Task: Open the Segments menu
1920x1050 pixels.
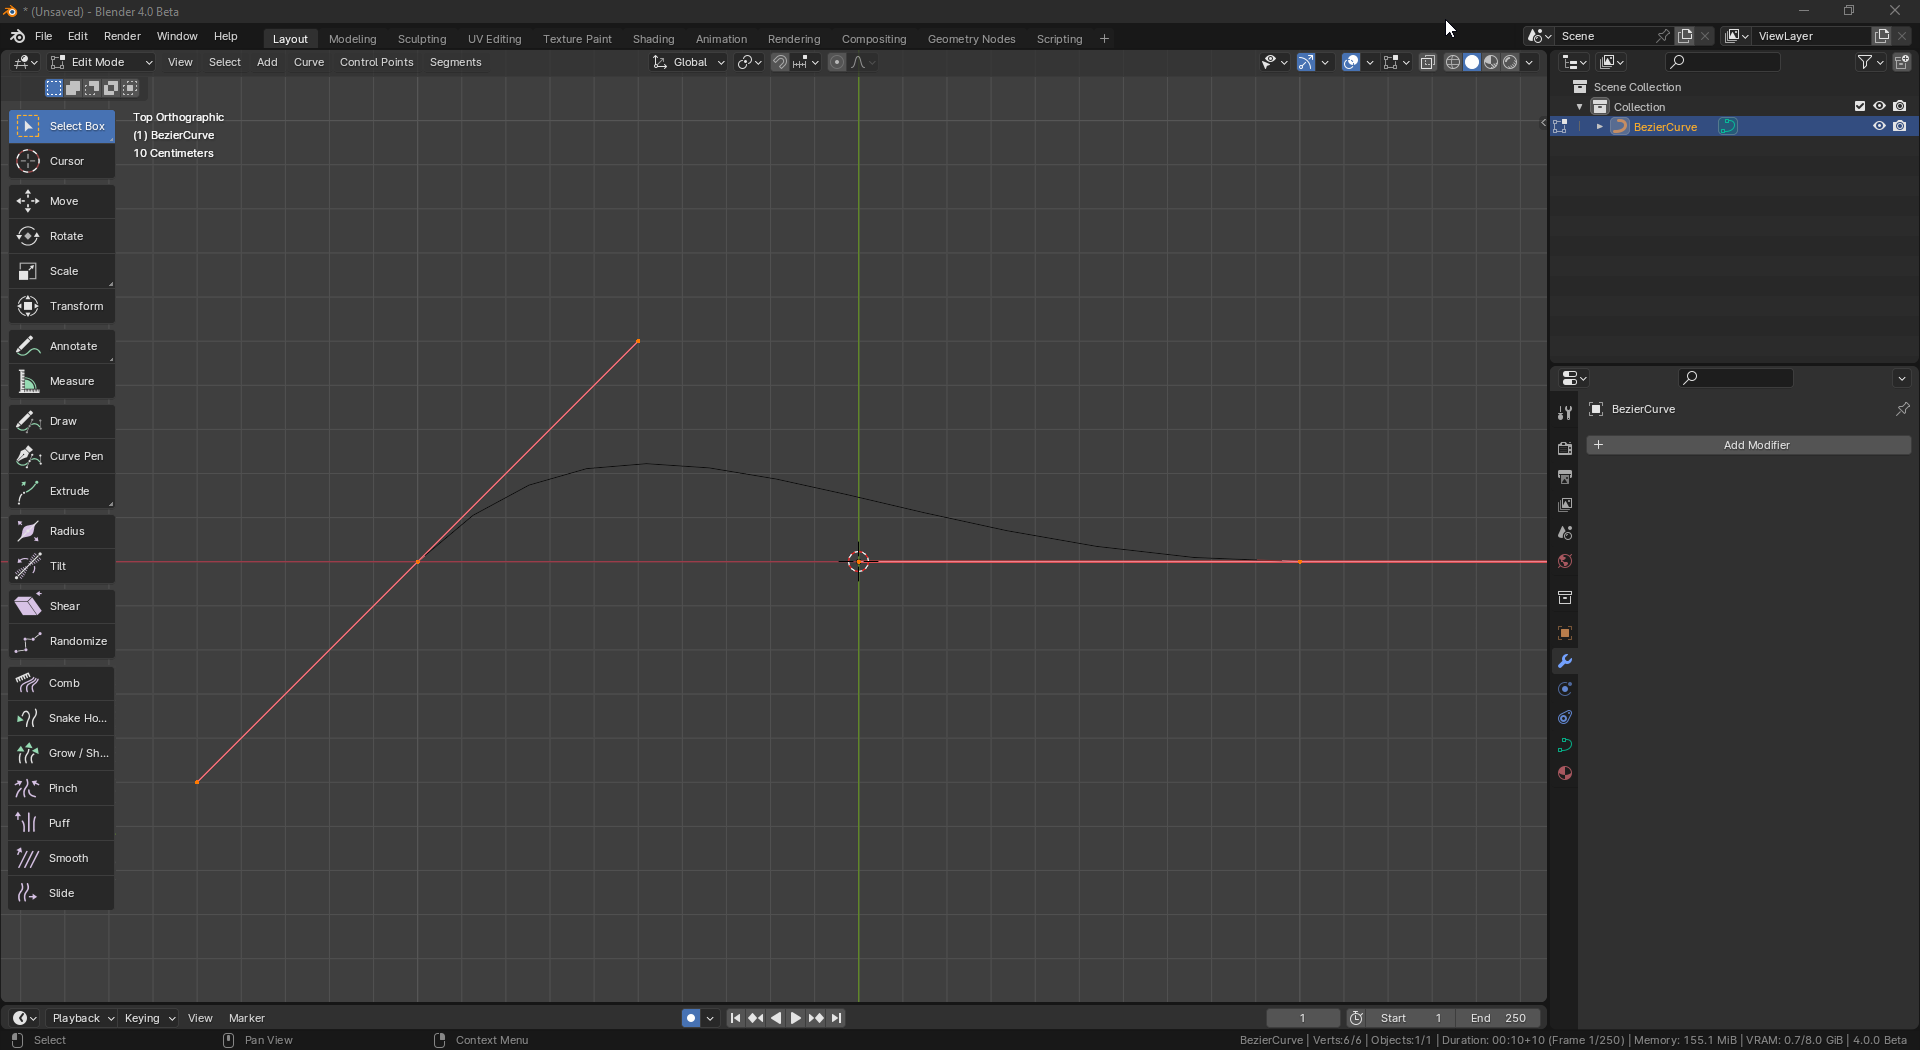Action: click(455, 62)
